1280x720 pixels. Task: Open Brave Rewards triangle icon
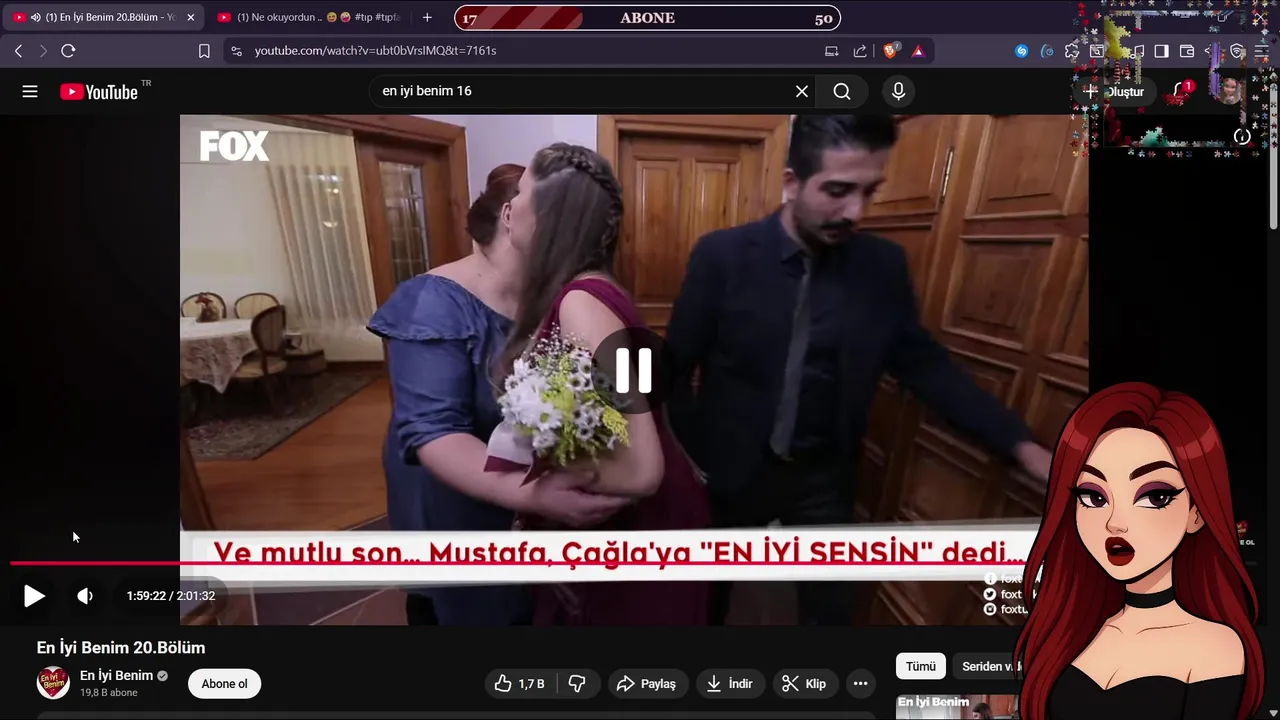pyautogui.click(x=918, y=51)
